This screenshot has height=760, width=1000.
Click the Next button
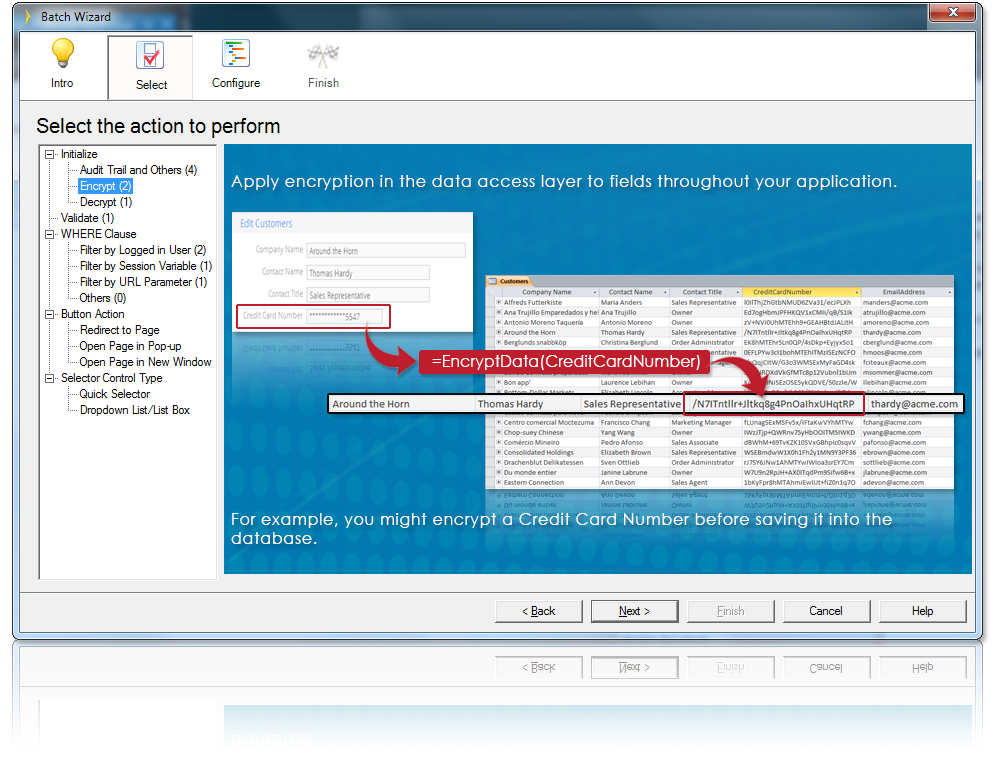pyautogui.click(x=634, y=611)
